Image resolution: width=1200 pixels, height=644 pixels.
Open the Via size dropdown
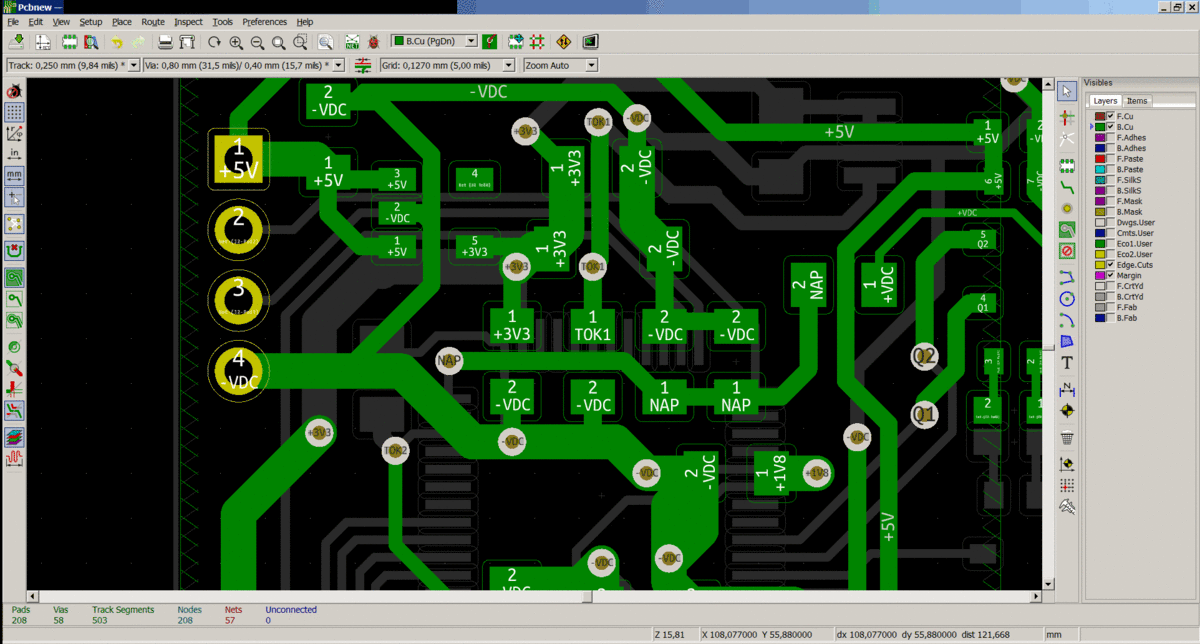339,65
